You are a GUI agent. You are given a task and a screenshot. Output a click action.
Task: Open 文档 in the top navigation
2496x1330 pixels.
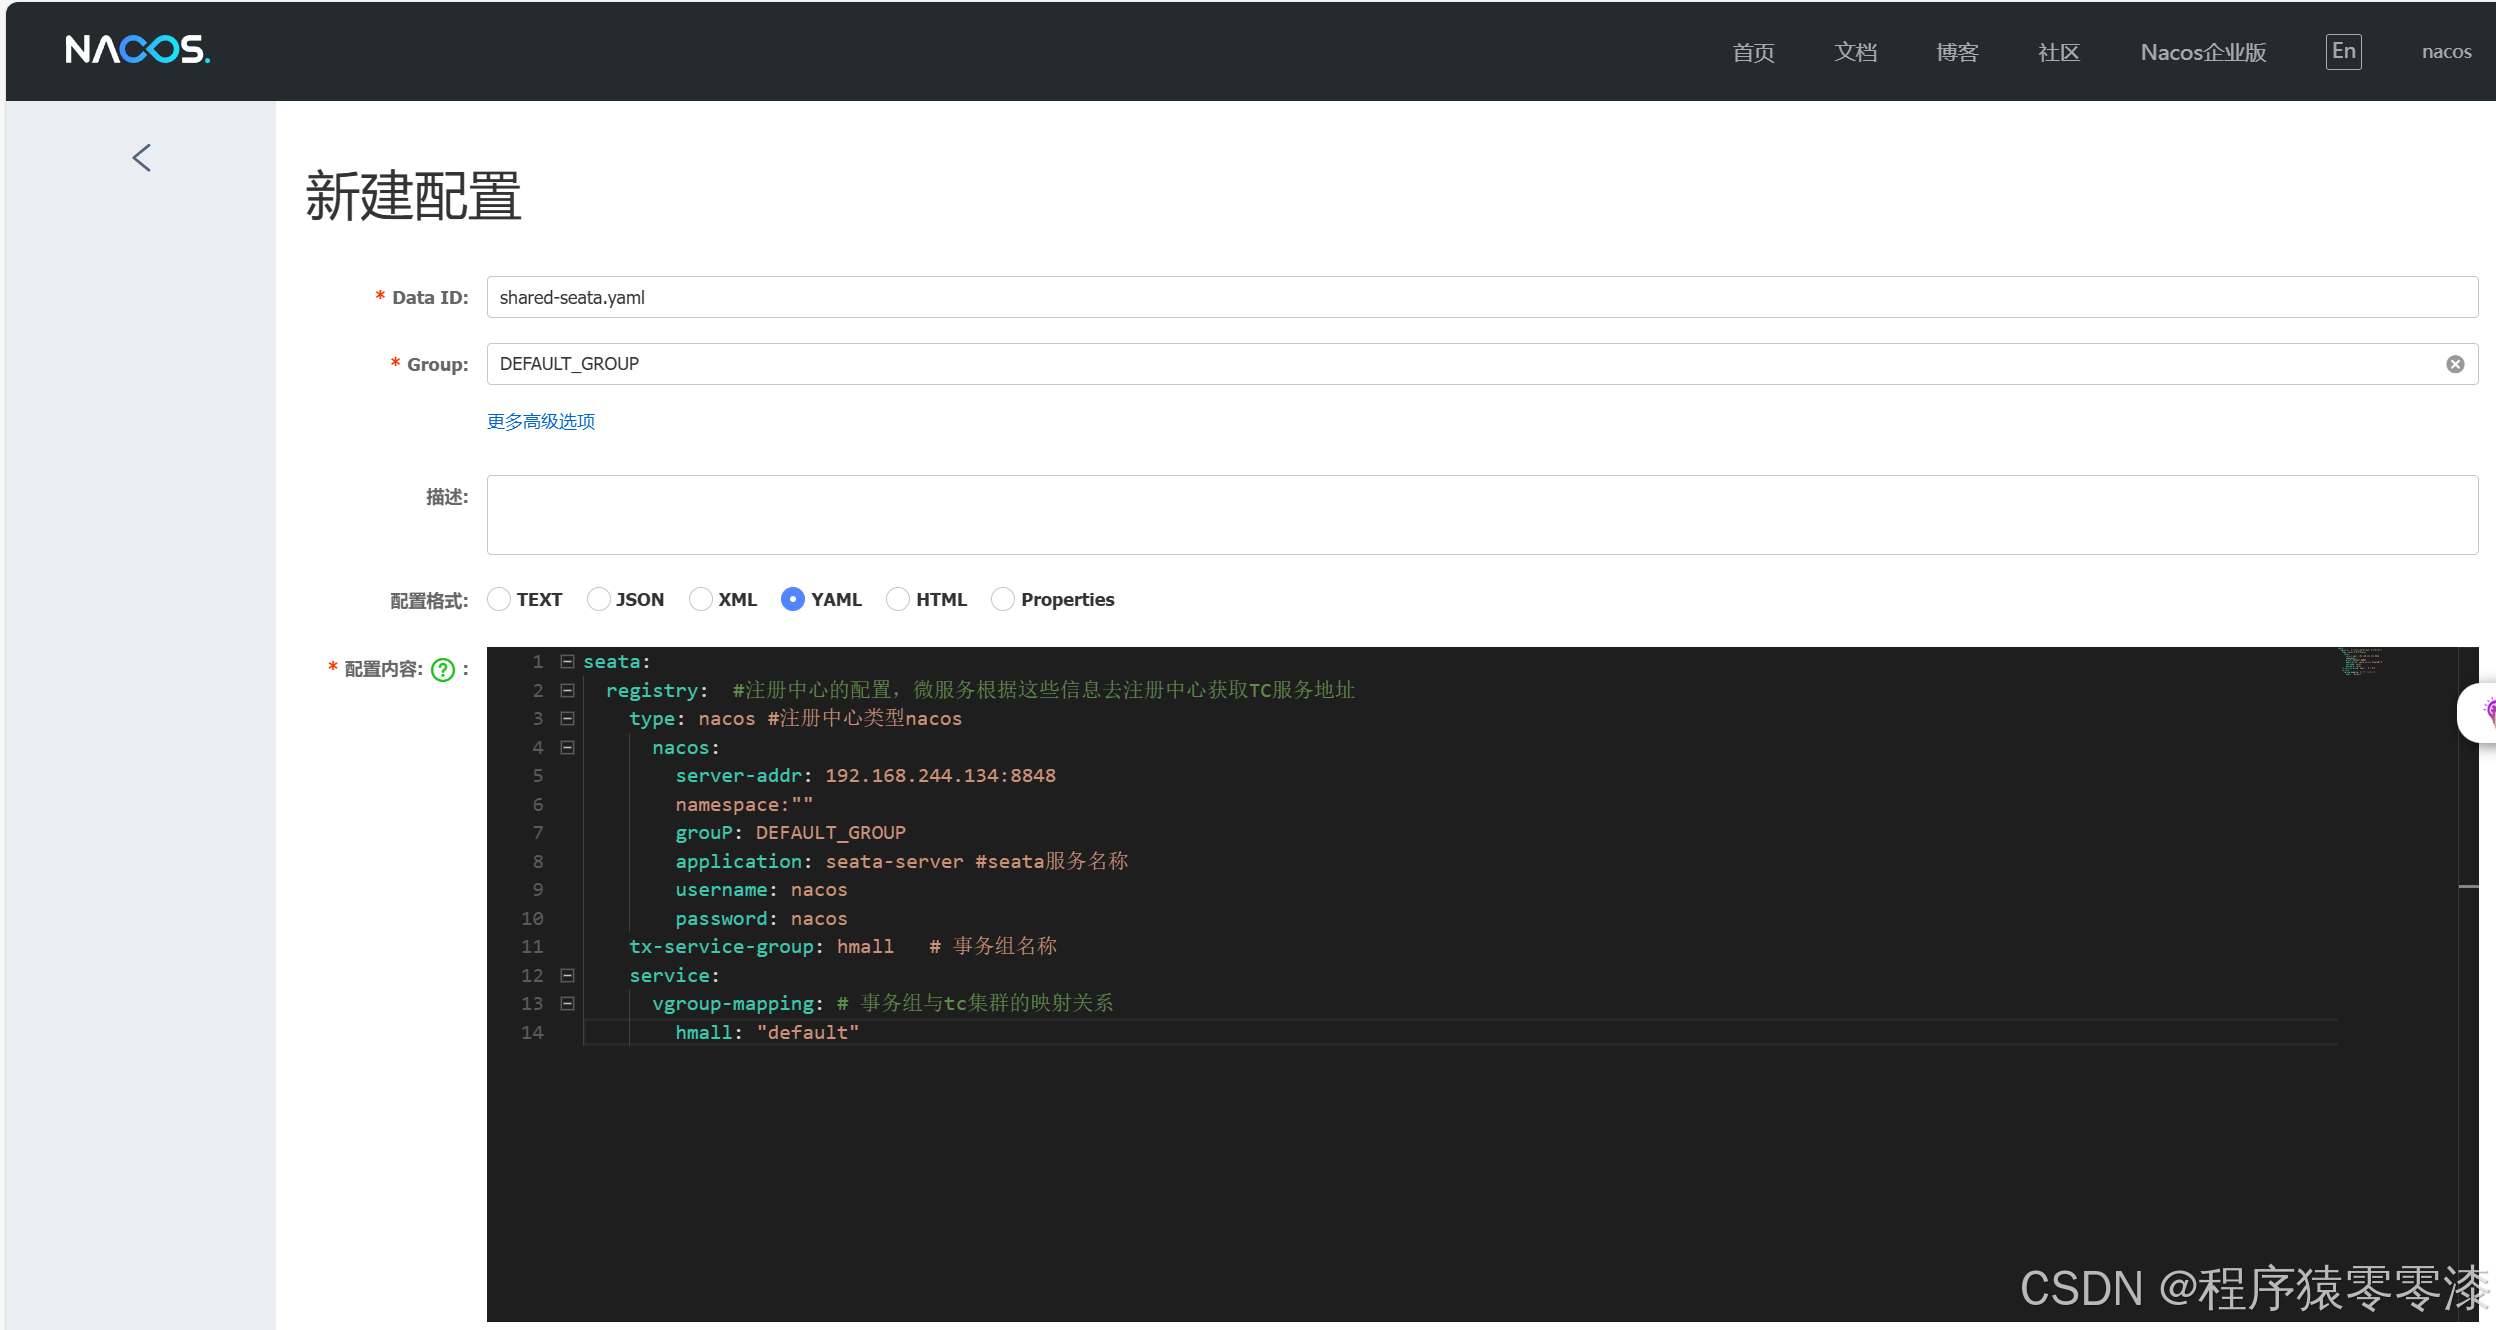(1855, 52)
